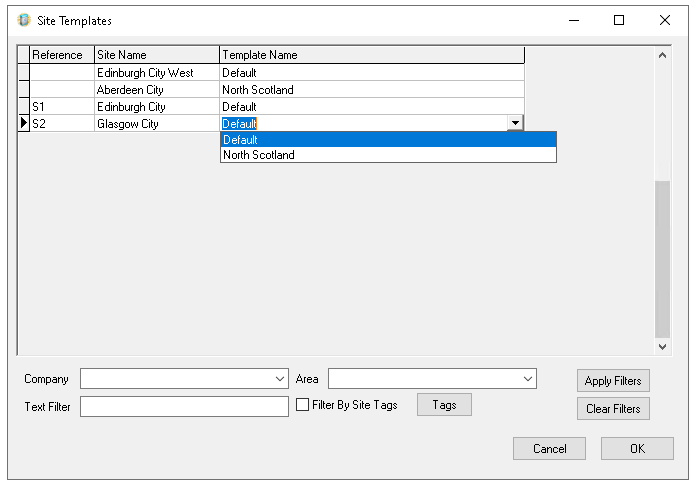This screenshot has width=693, height=485.
Task: Click Cancel to dismiss the dialog
Action: pos(549,449)
